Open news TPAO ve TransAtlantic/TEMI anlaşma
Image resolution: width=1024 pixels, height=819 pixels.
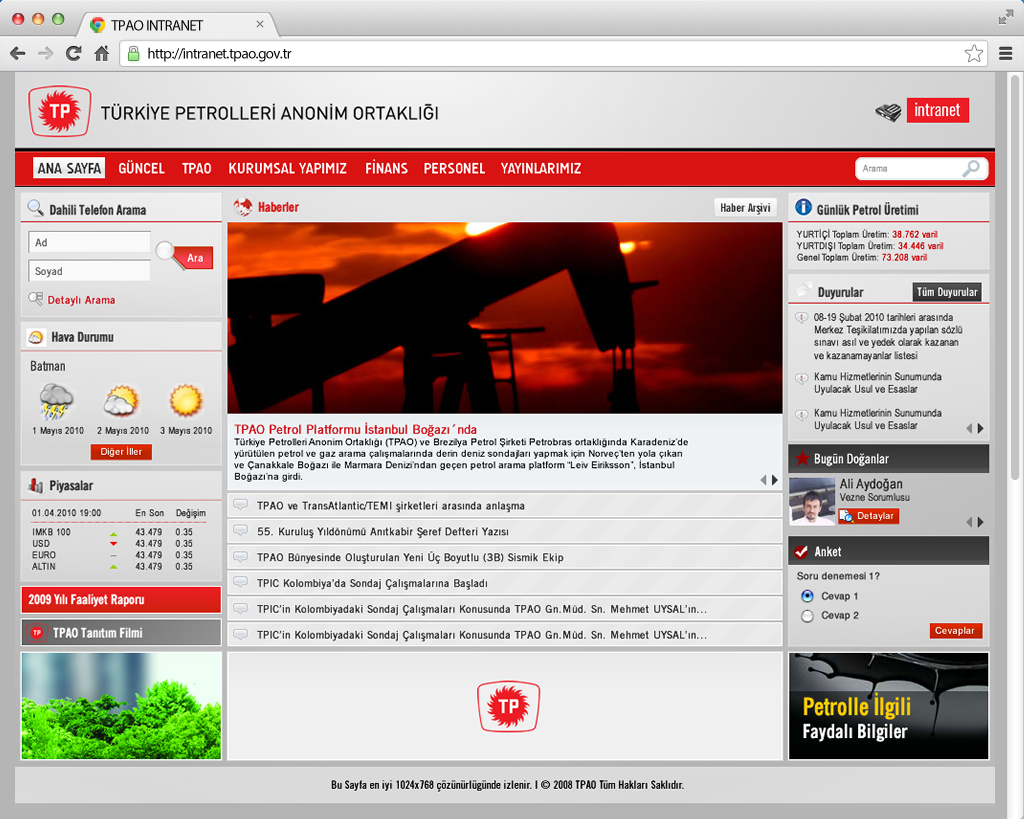pyautogui.click(x=505, y=506)
